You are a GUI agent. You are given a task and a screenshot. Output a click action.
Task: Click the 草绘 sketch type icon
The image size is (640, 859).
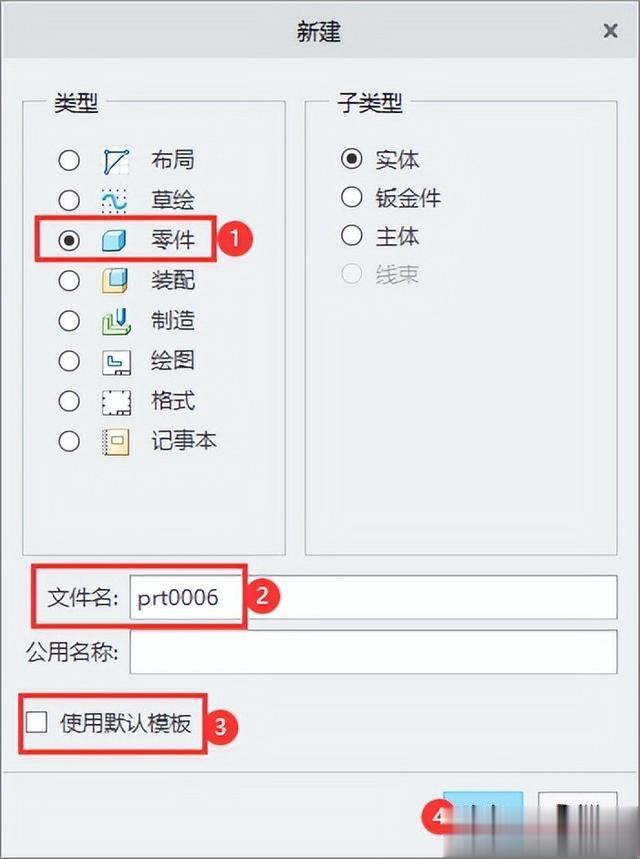tap(115, 201)
